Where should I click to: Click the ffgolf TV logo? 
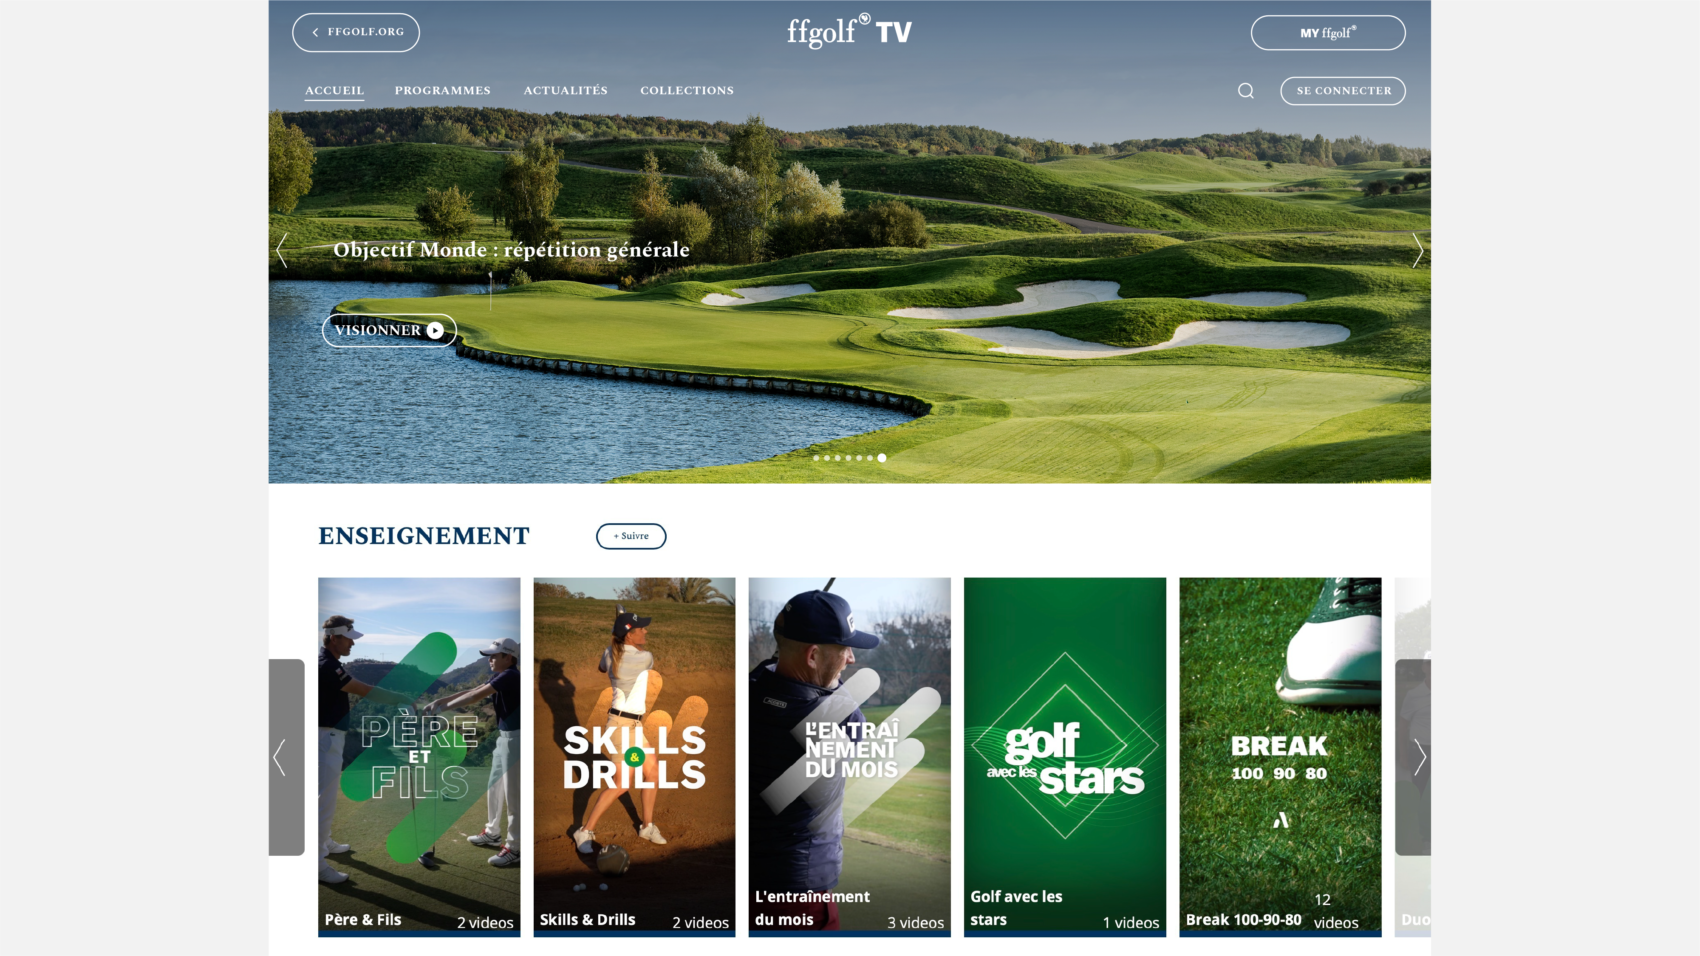(849, 32)
